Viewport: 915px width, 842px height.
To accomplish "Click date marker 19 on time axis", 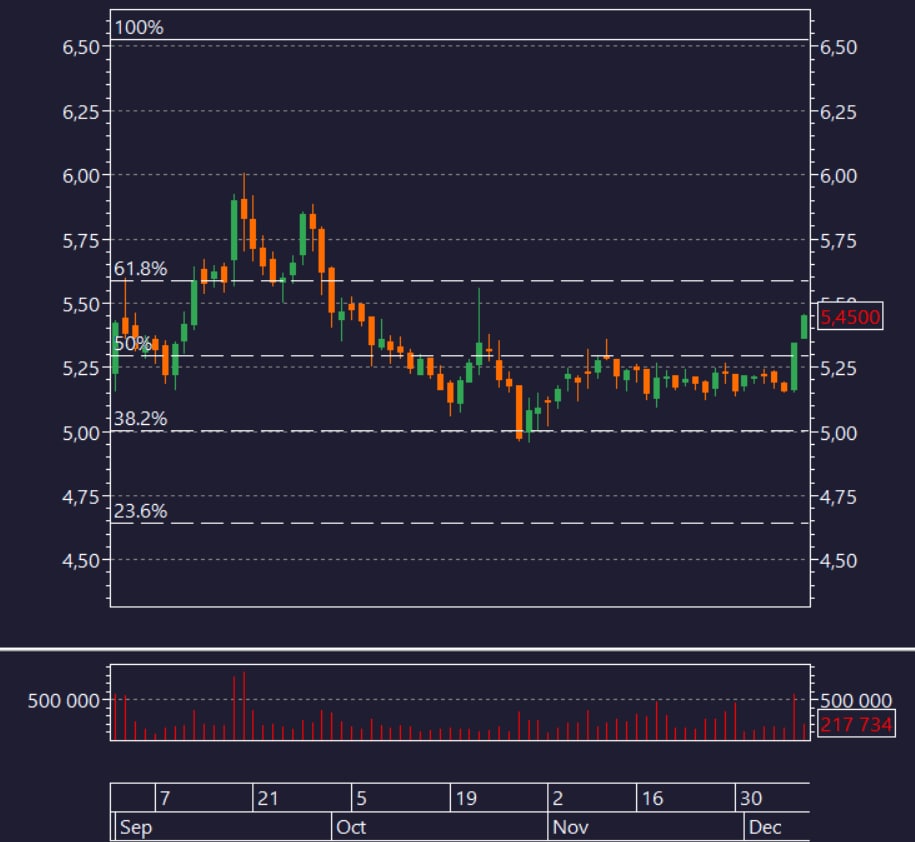I will click(466, 798).
